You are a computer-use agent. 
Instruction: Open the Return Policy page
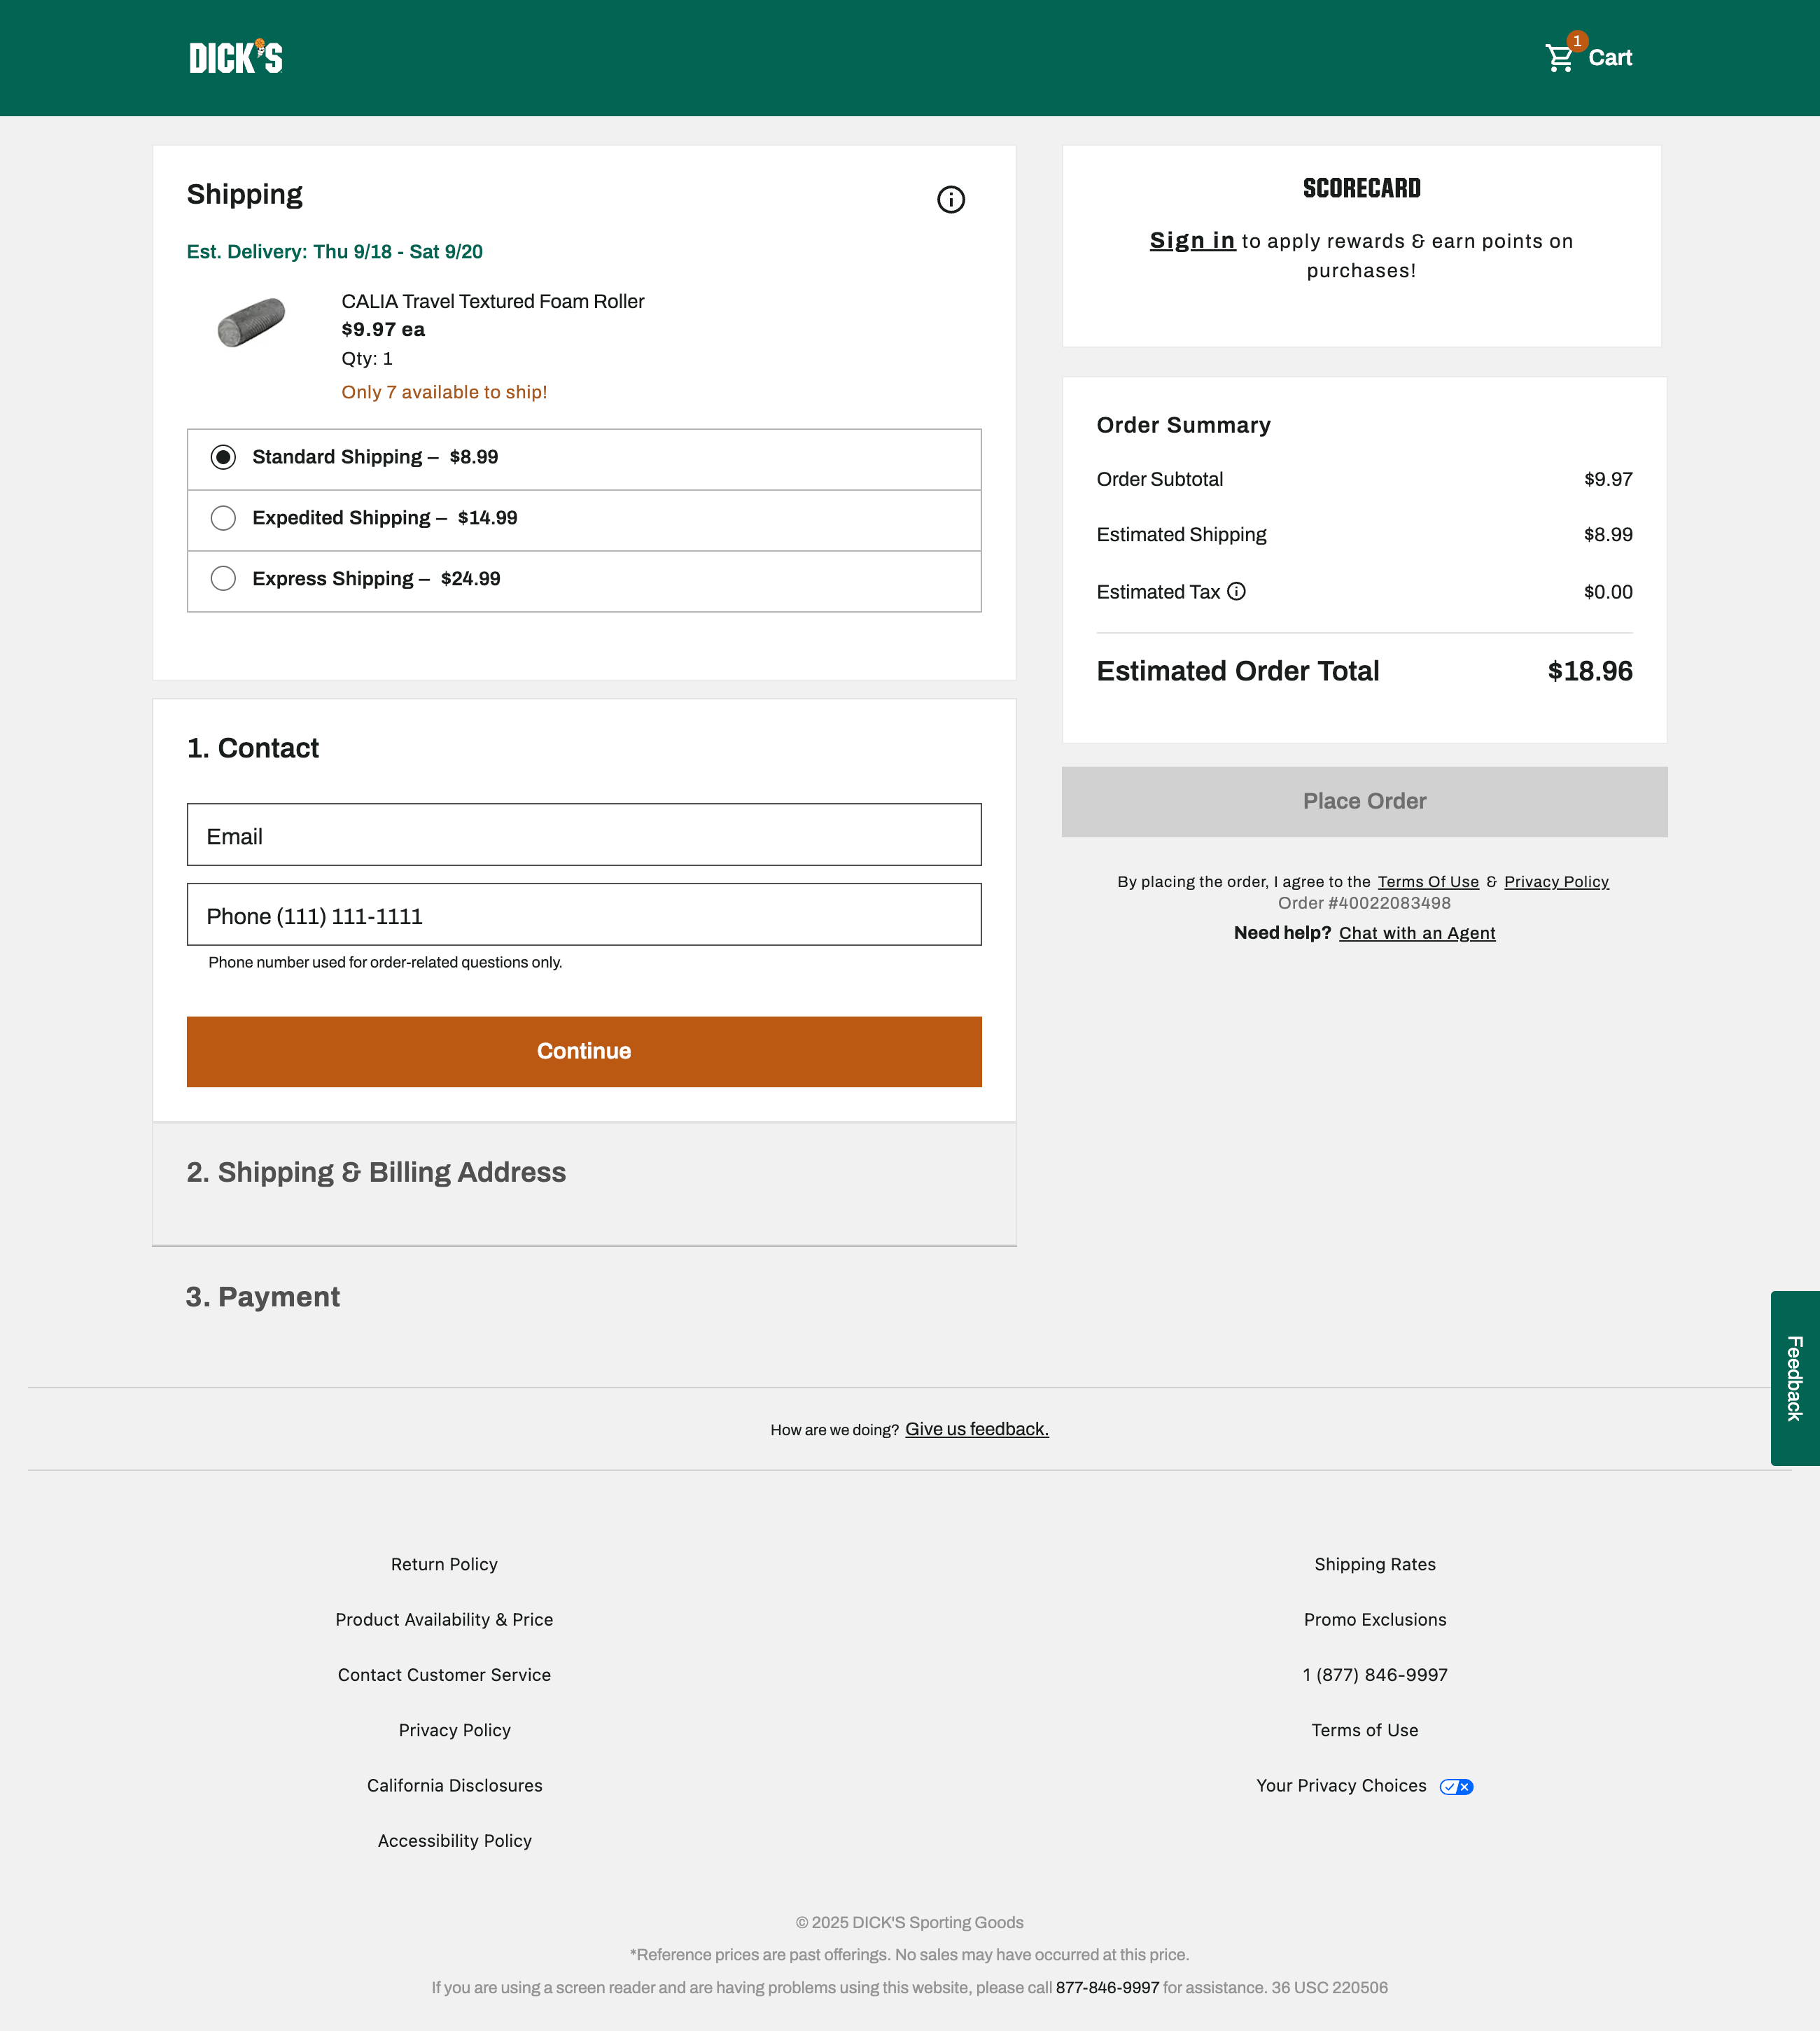coord(444,1564)
